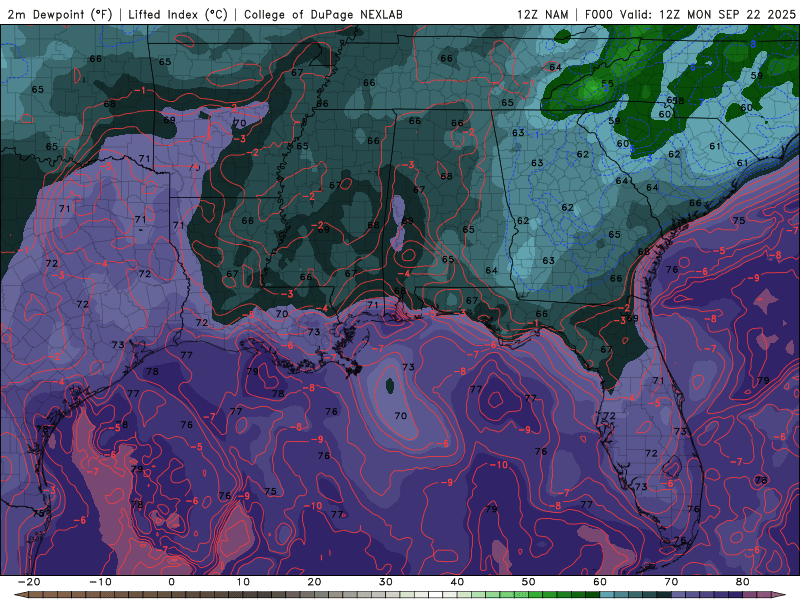This screenshot has width=800, height=600.
Task: Click the "Lifted Index (°C)" header label
Action: [x=178, y=14]
